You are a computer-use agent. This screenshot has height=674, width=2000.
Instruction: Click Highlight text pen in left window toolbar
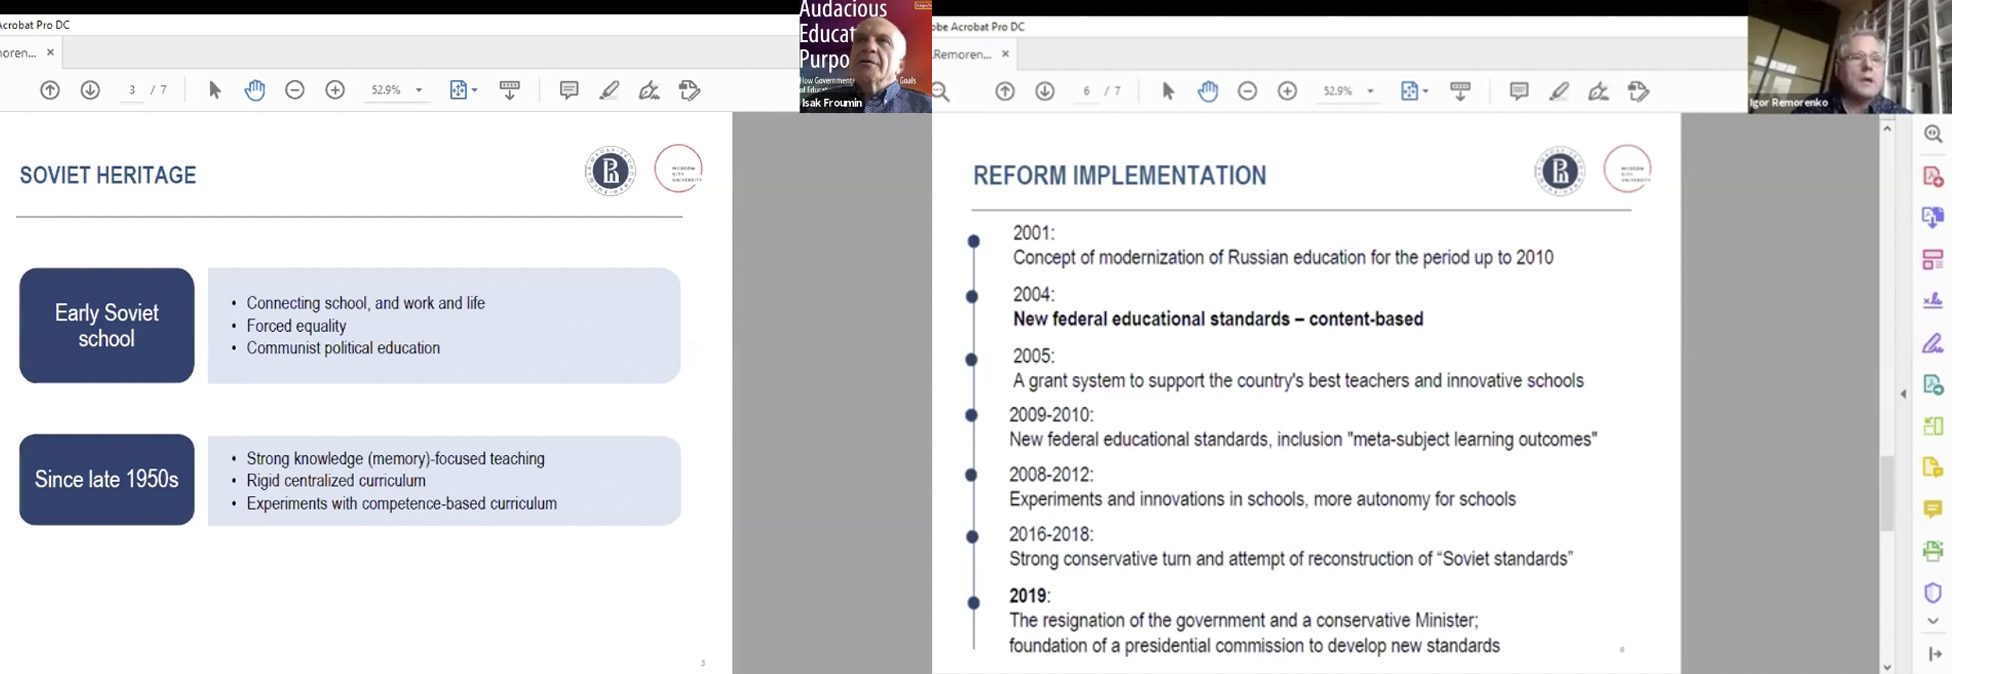[x=609, y=90]
